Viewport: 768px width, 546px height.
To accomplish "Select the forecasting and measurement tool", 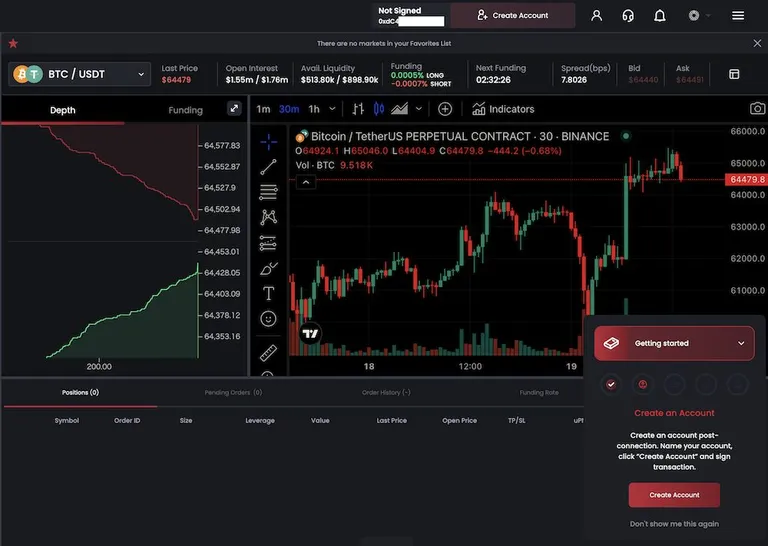I will 268,243.
